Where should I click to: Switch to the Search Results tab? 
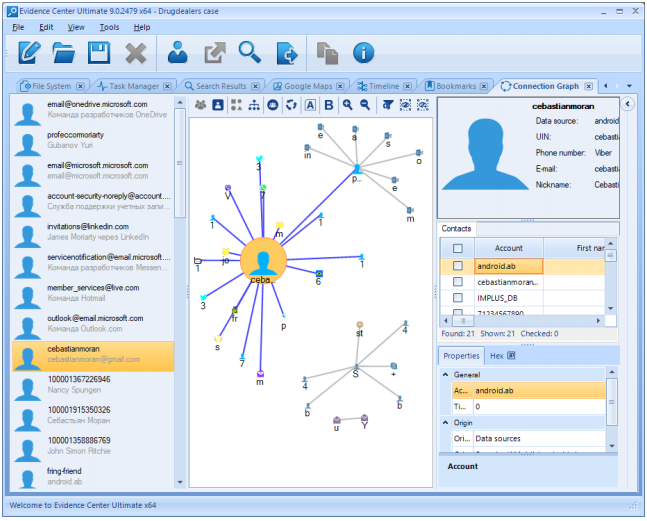[221, 86]
